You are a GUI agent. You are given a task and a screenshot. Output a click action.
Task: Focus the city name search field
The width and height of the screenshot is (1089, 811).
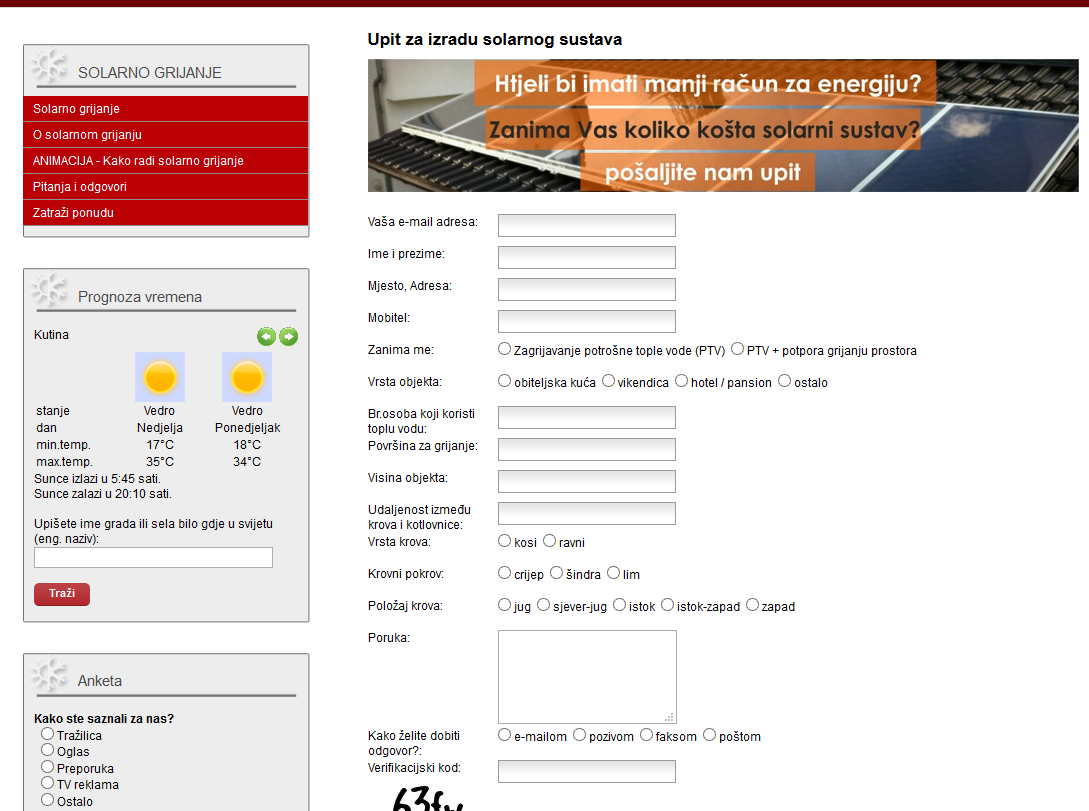click(153, 557)
